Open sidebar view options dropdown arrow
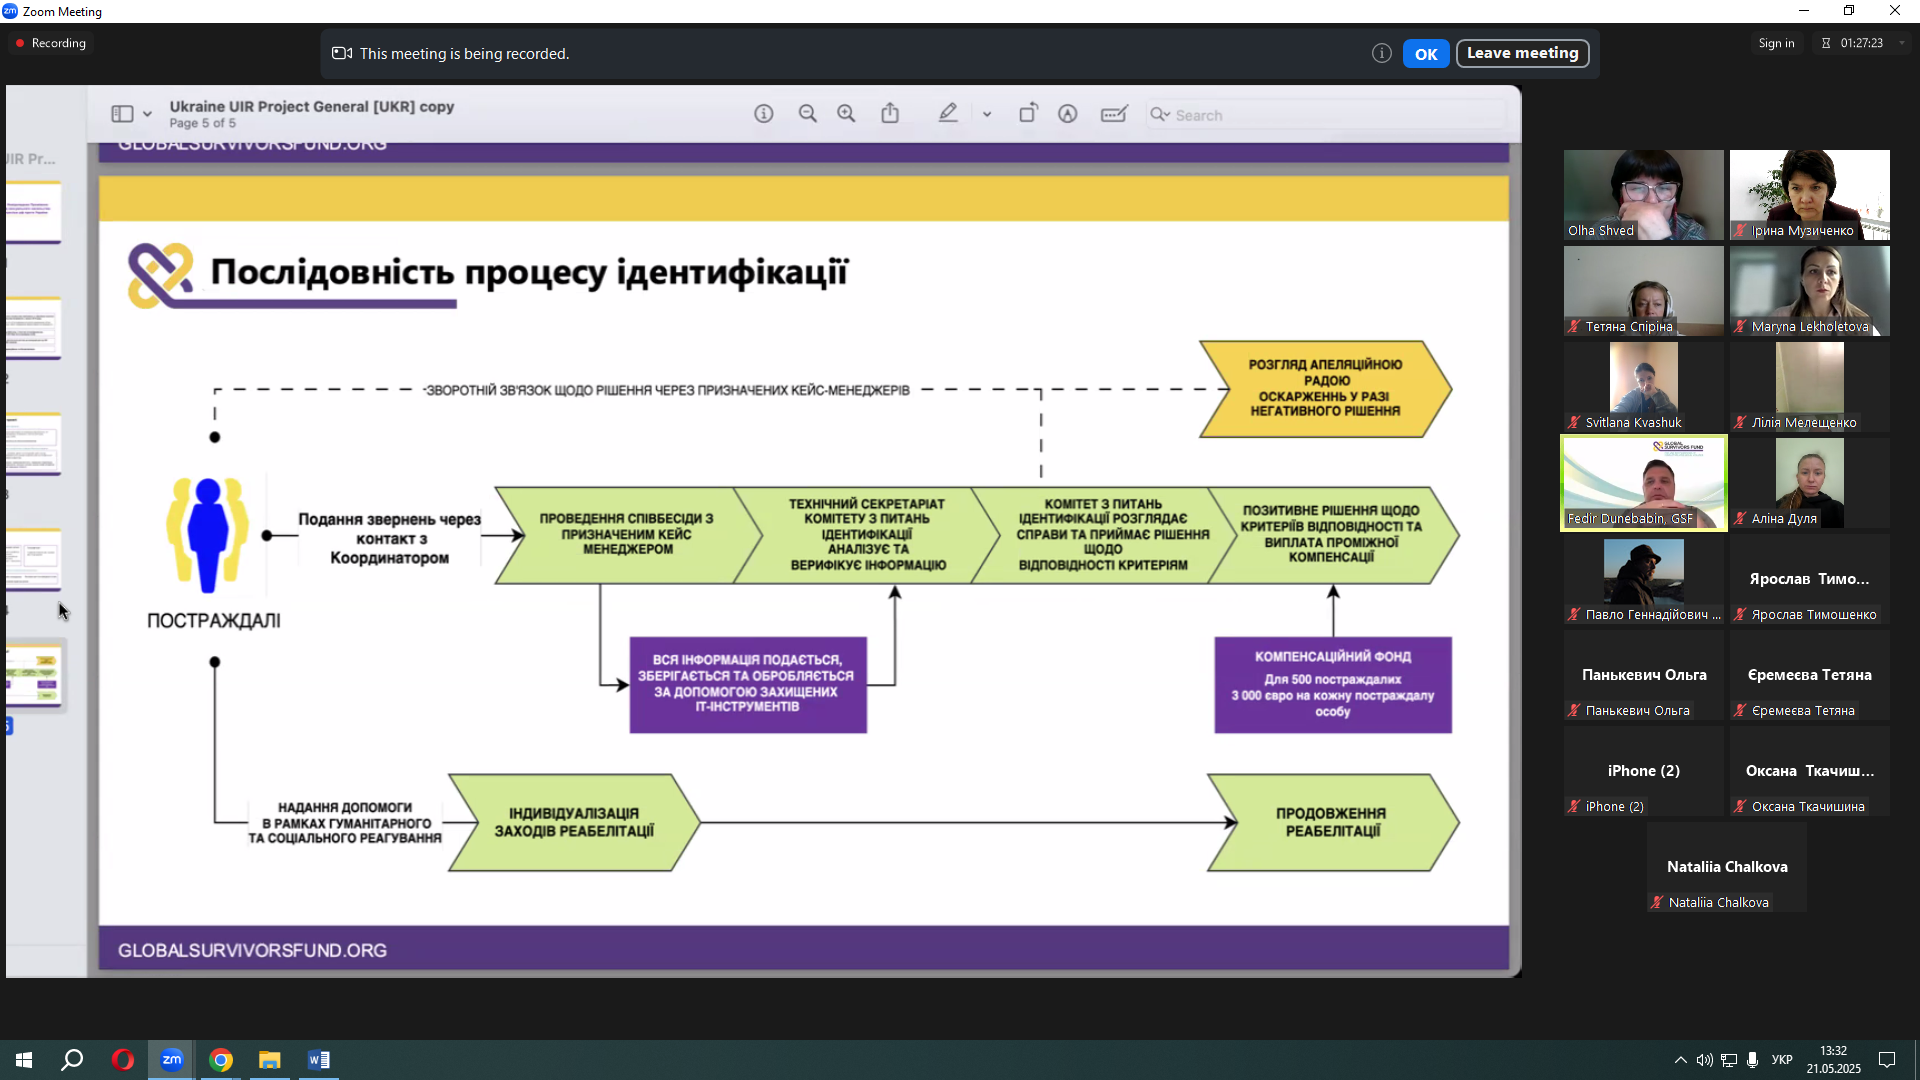The image size is (1920, 1080). 148,114
